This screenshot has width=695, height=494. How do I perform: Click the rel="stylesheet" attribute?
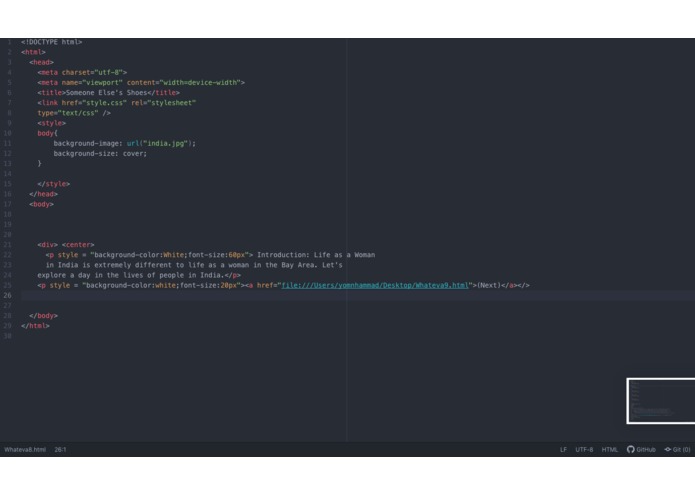coord(164,103)
